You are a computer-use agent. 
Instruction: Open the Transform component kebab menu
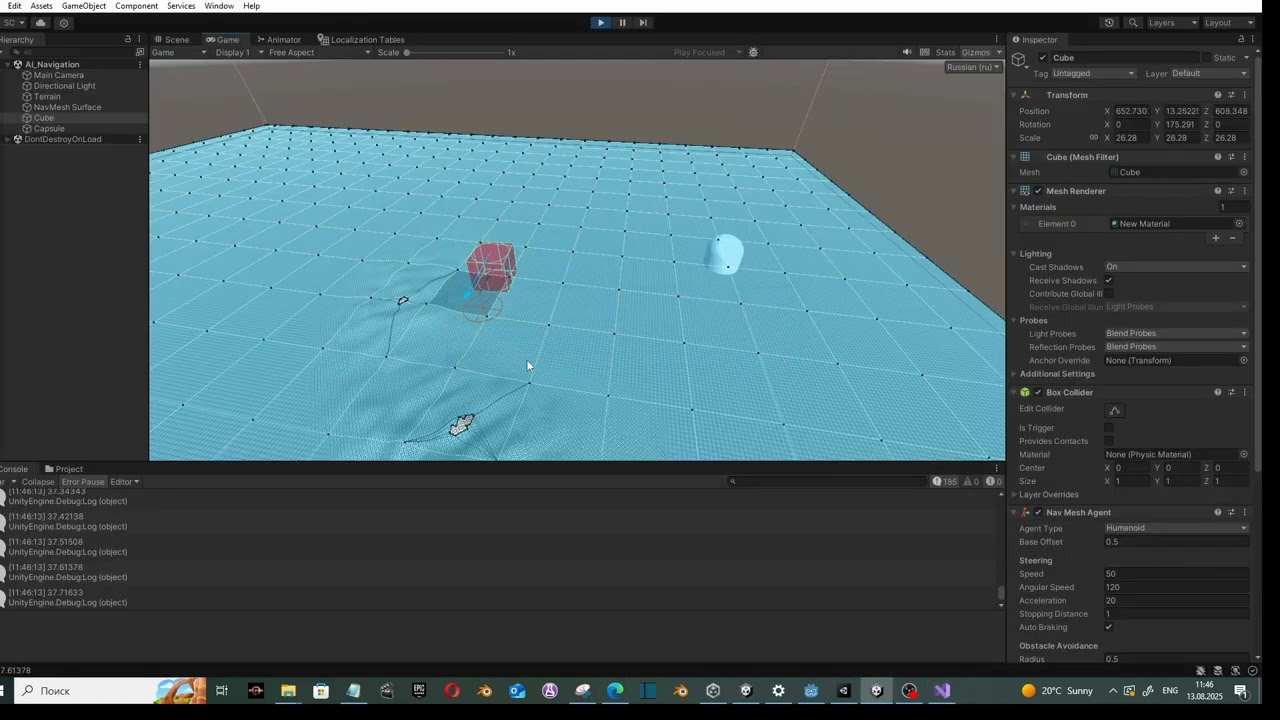tap(1244, 95)
